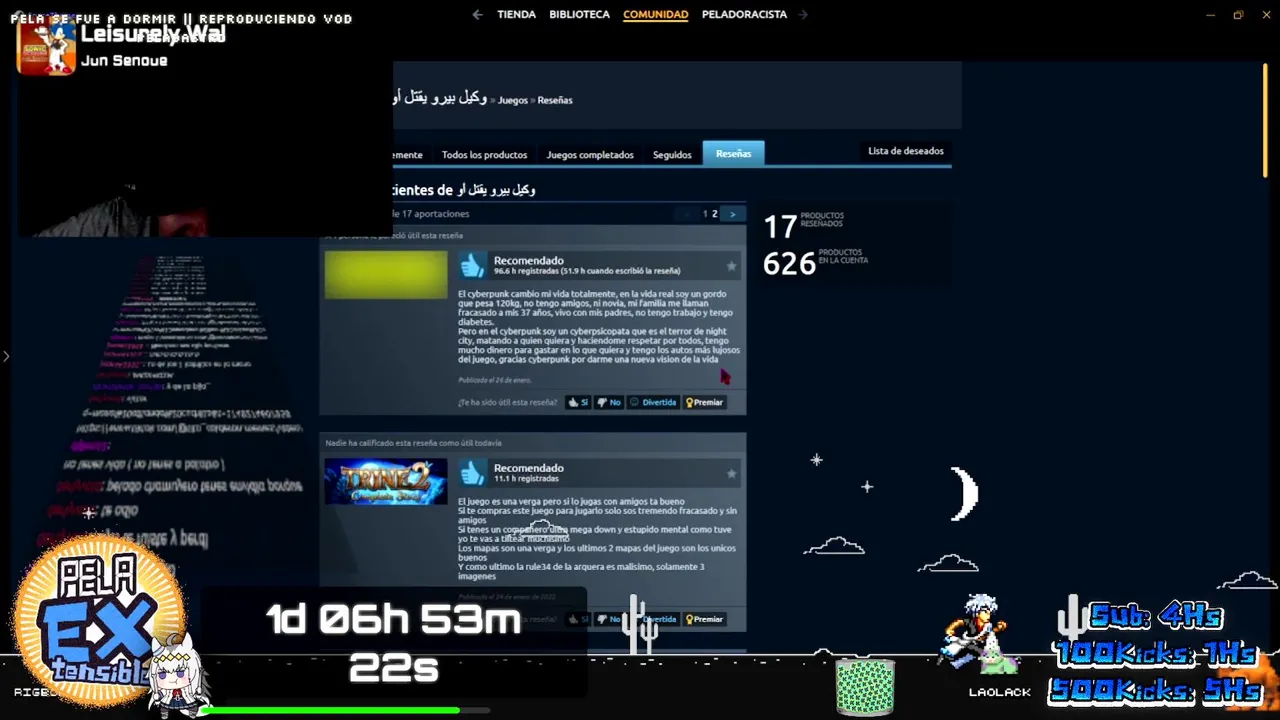Restore down the Steam window

[1238, 14]
